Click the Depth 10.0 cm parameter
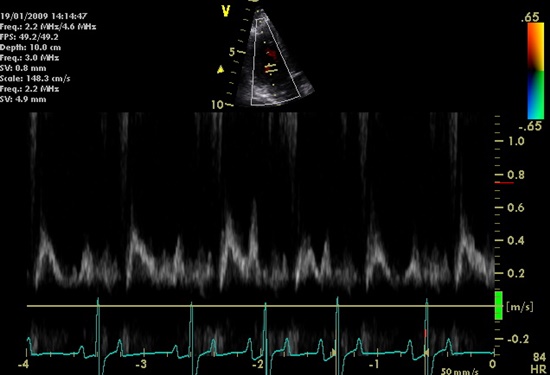Image resolution: width=550 pixels, height=375 pixels. click(x=31, y=47)
